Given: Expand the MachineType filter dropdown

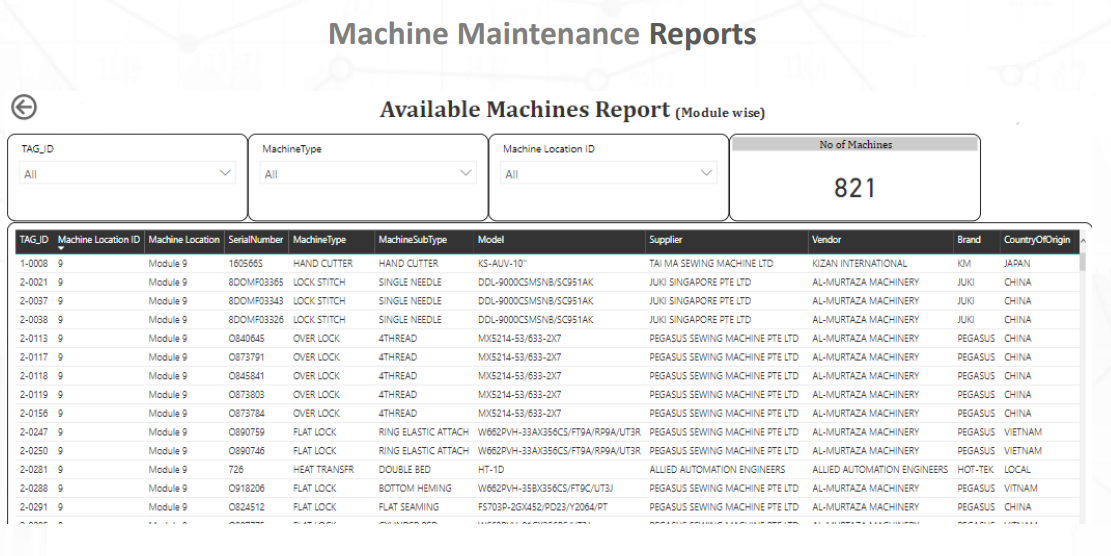Looking at the screenshot, I should 367,174.
